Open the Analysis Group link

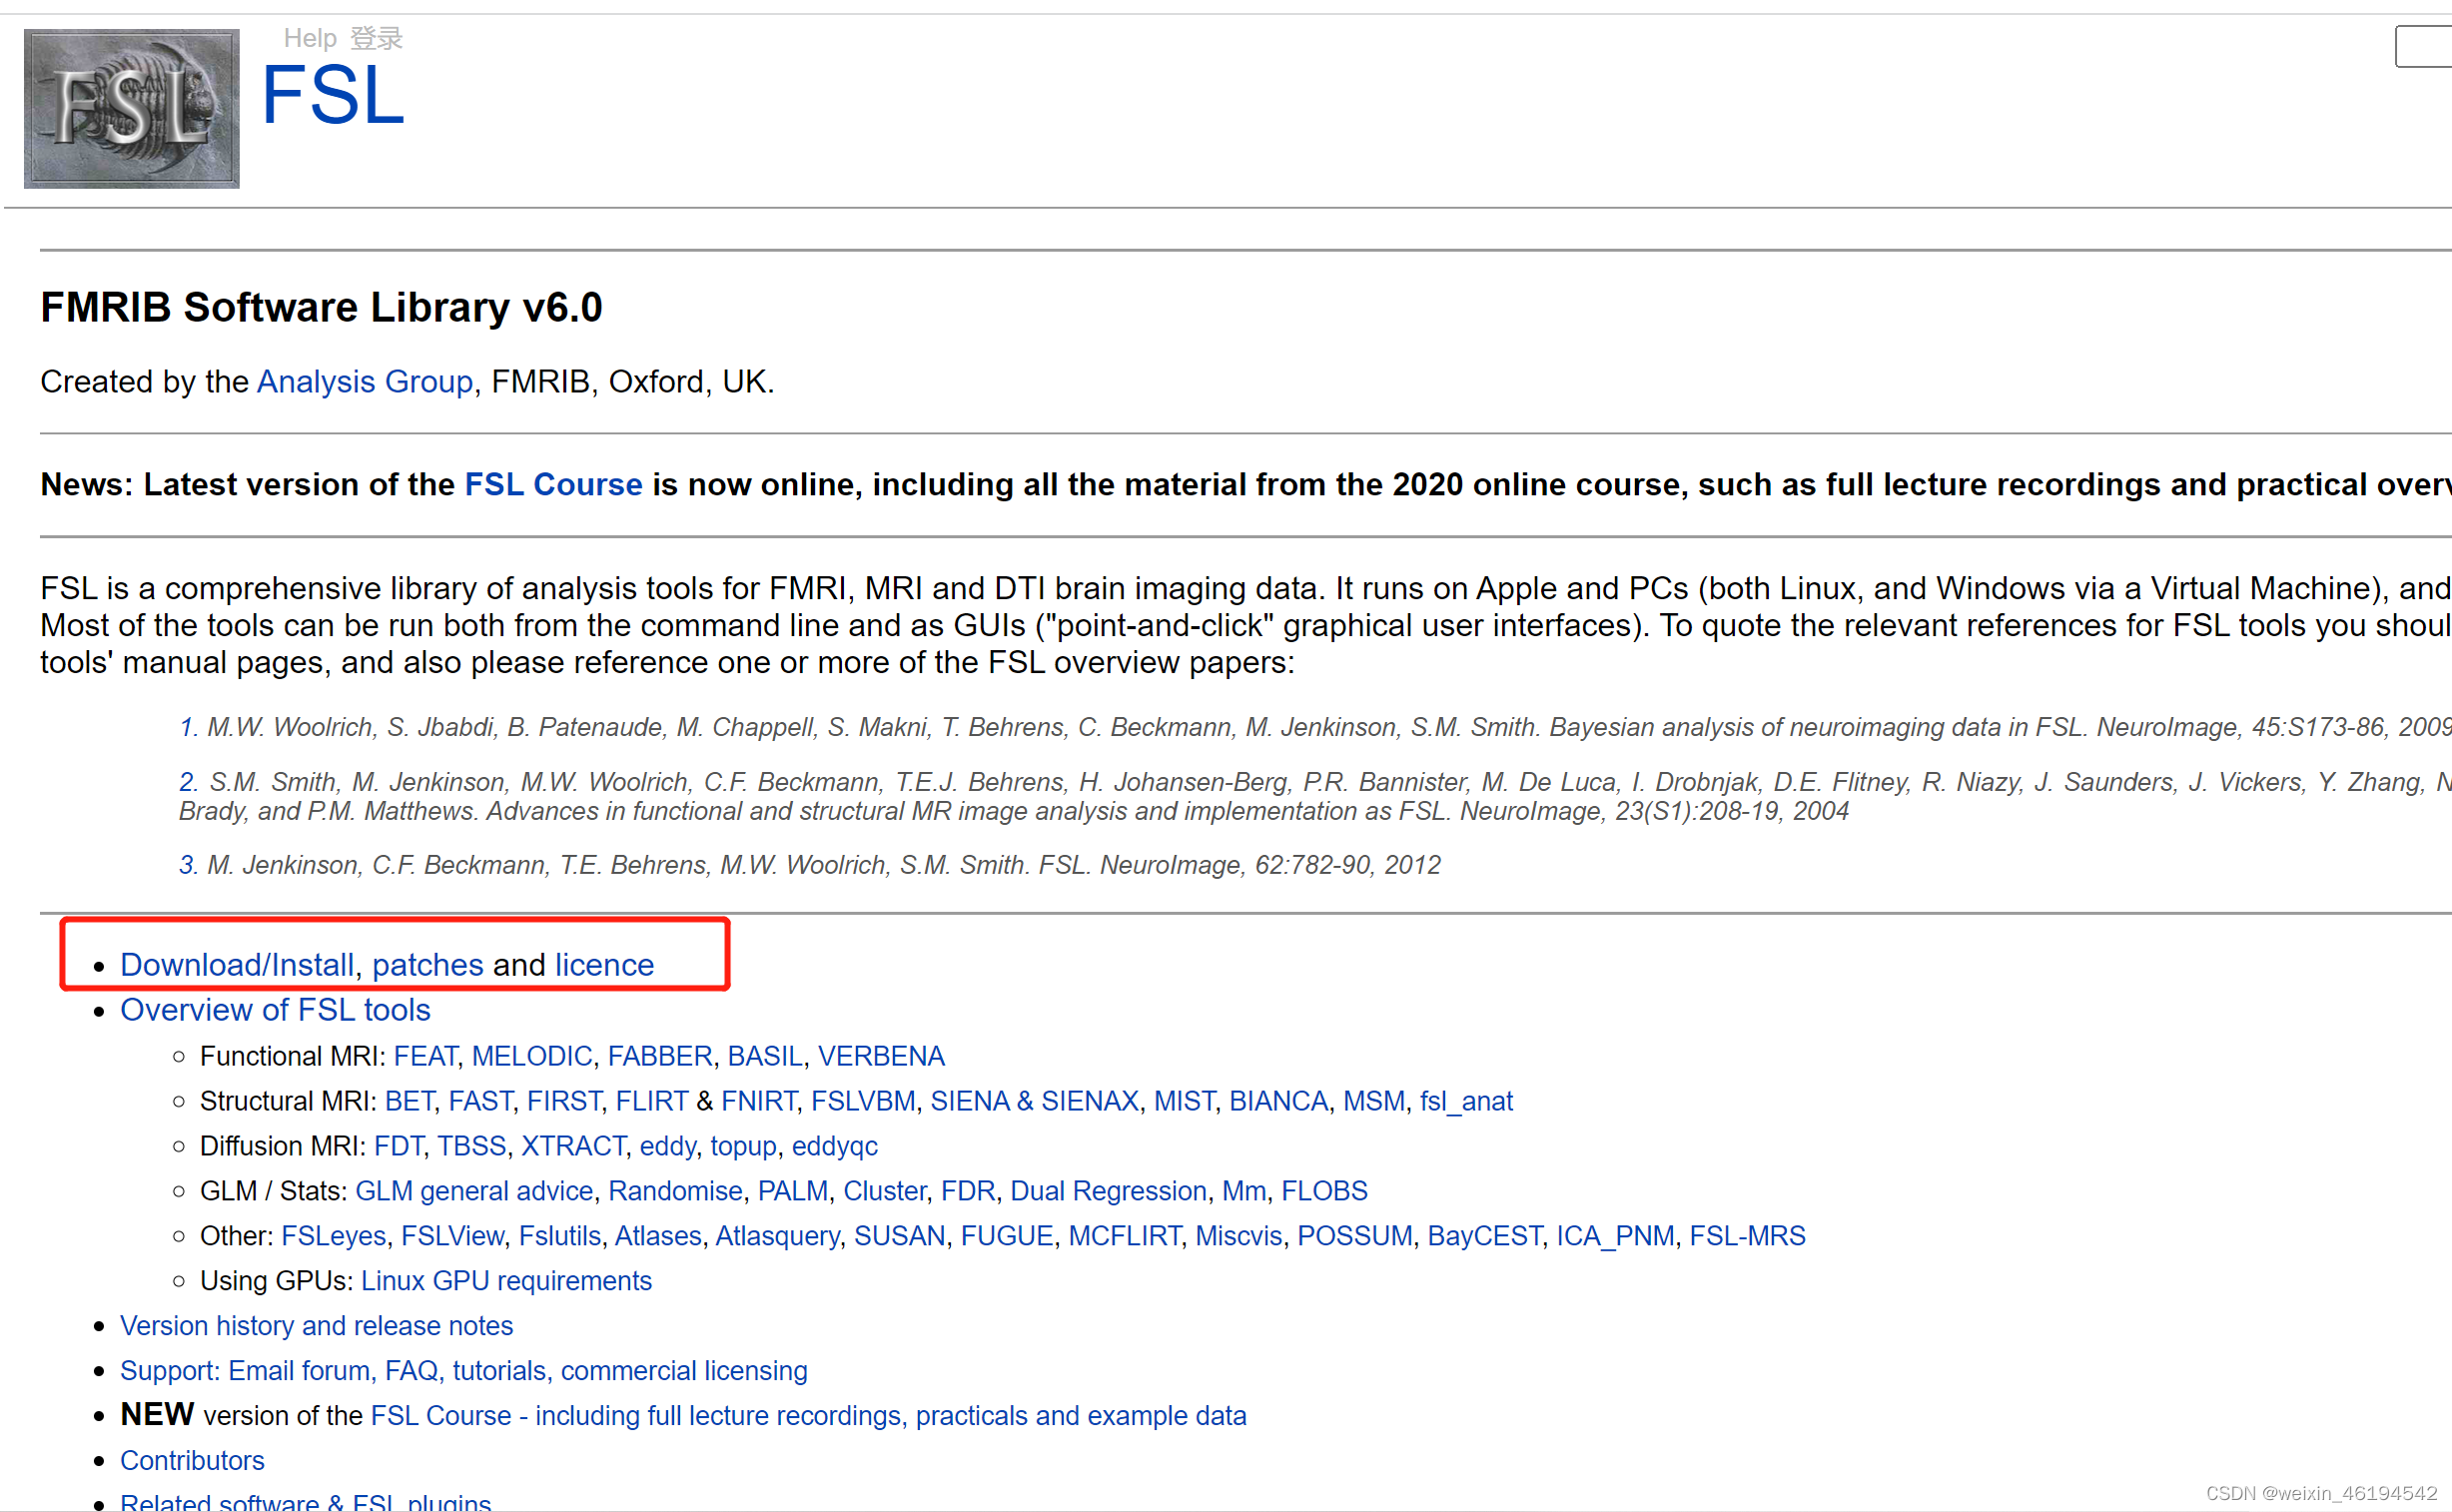(x=364, y=381)
